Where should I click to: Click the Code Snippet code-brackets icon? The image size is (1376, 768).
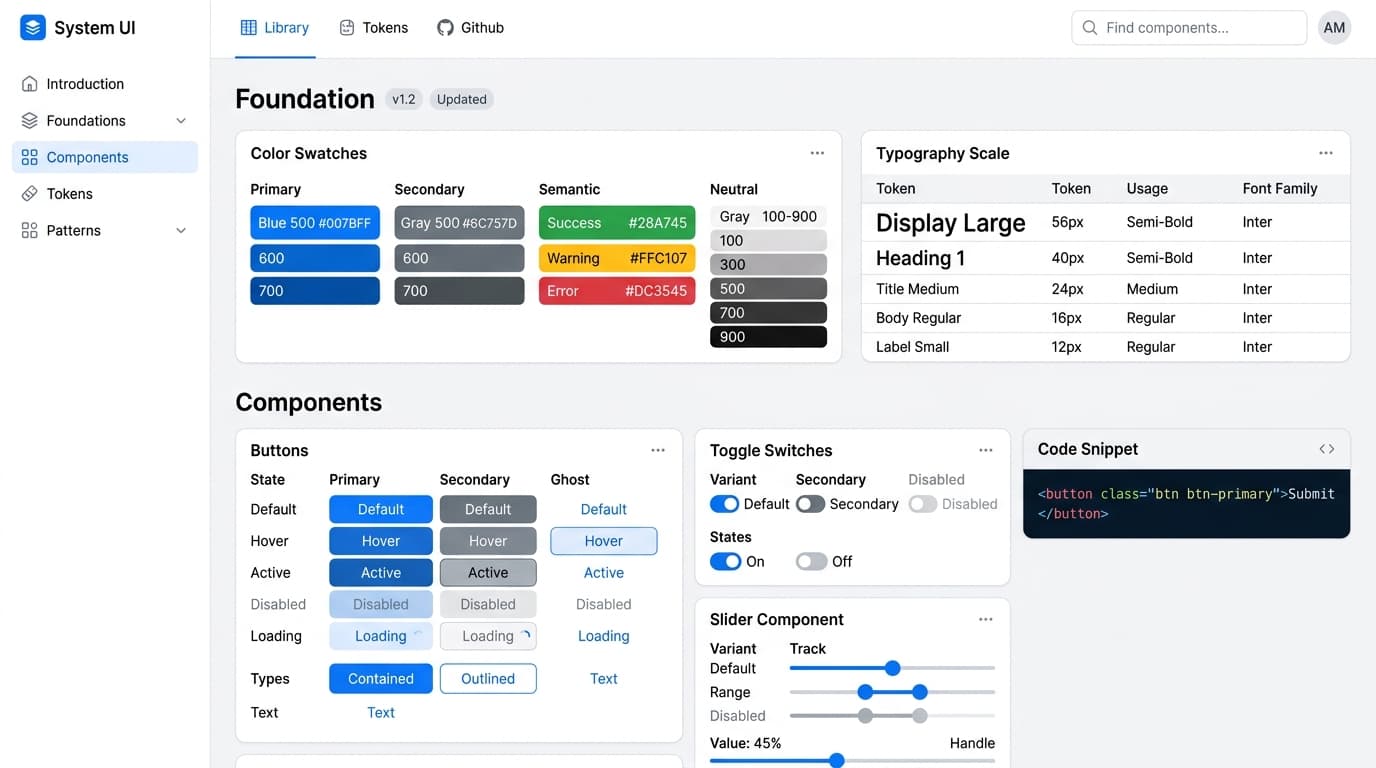[x=1327, y=449]
